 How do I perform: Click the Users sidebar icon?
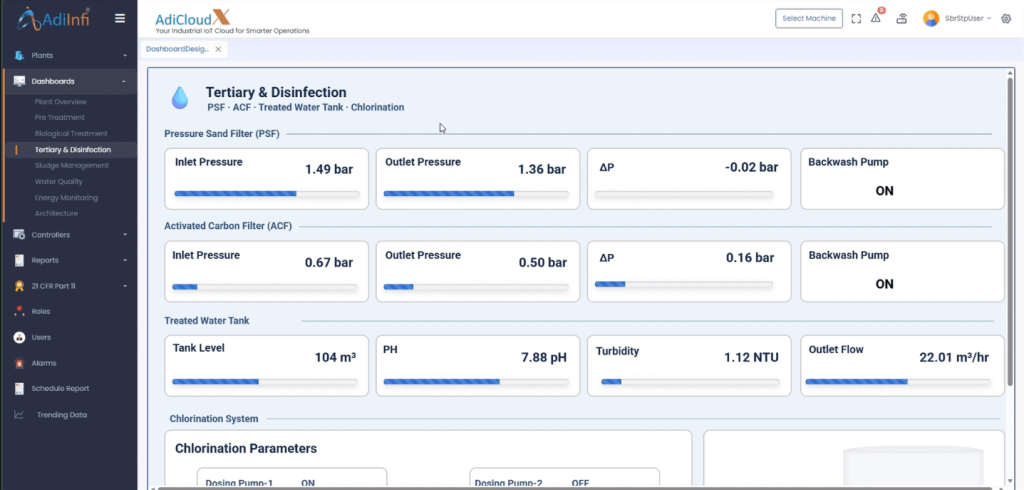(19, 337)
